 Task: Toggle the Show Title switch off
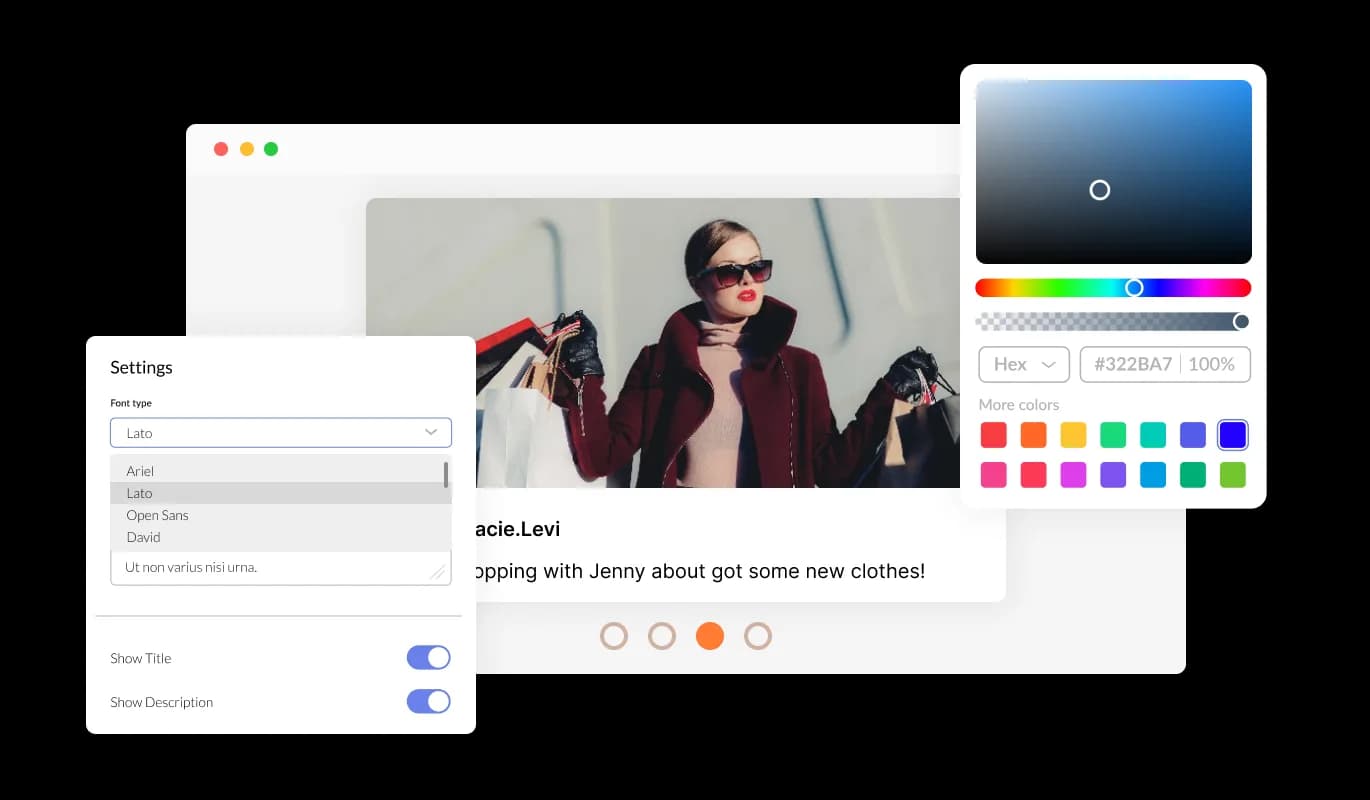pos(428,657)
